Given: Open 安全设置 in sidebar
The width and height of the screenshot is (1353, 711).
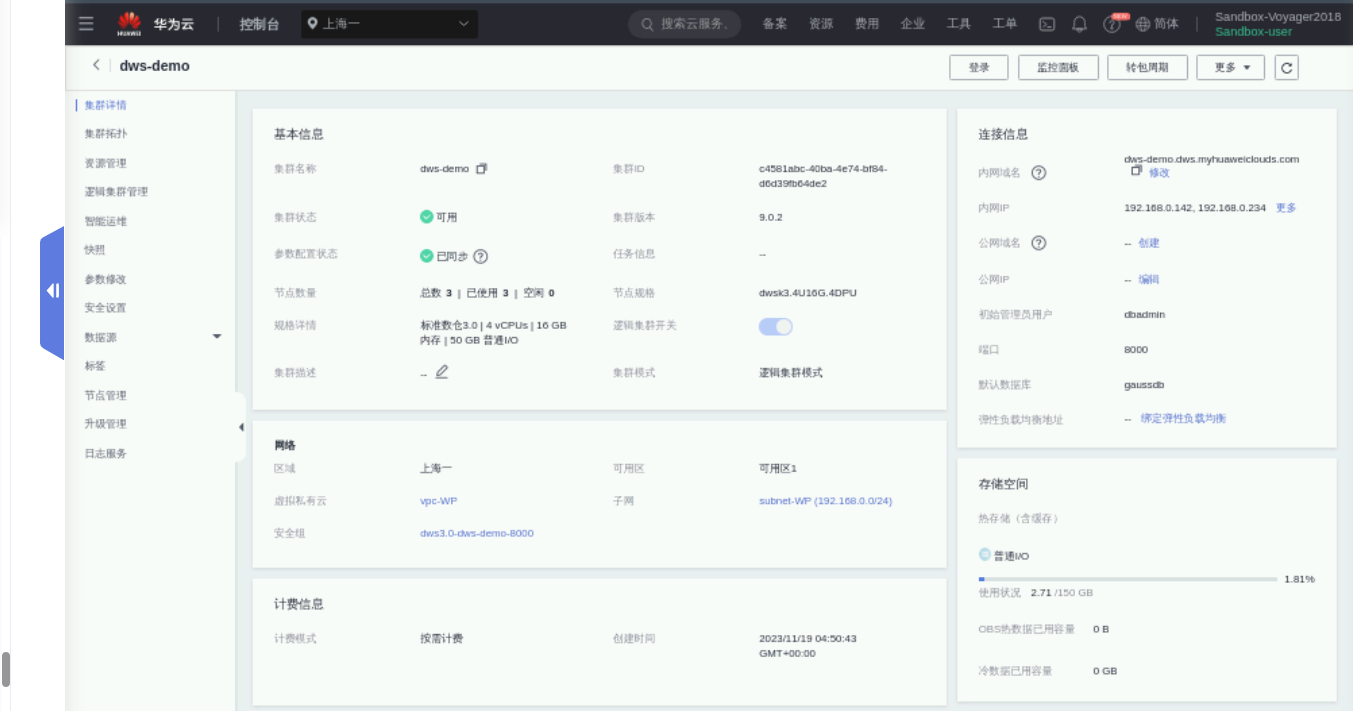Looking at the screenshot, I should point(105,308).
